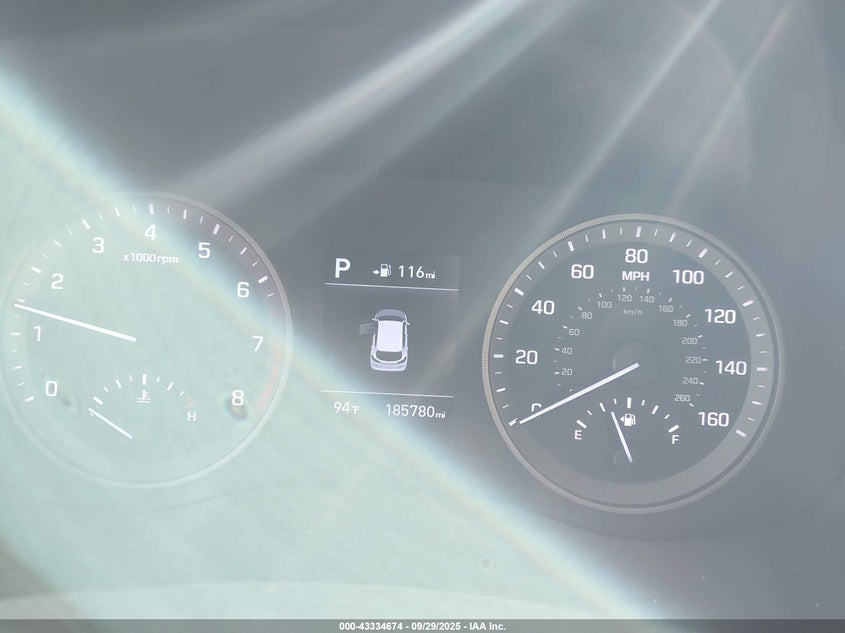Click the 4 mark on tachometer
This screenshot has width=845, height=633.
click(150, 233)
